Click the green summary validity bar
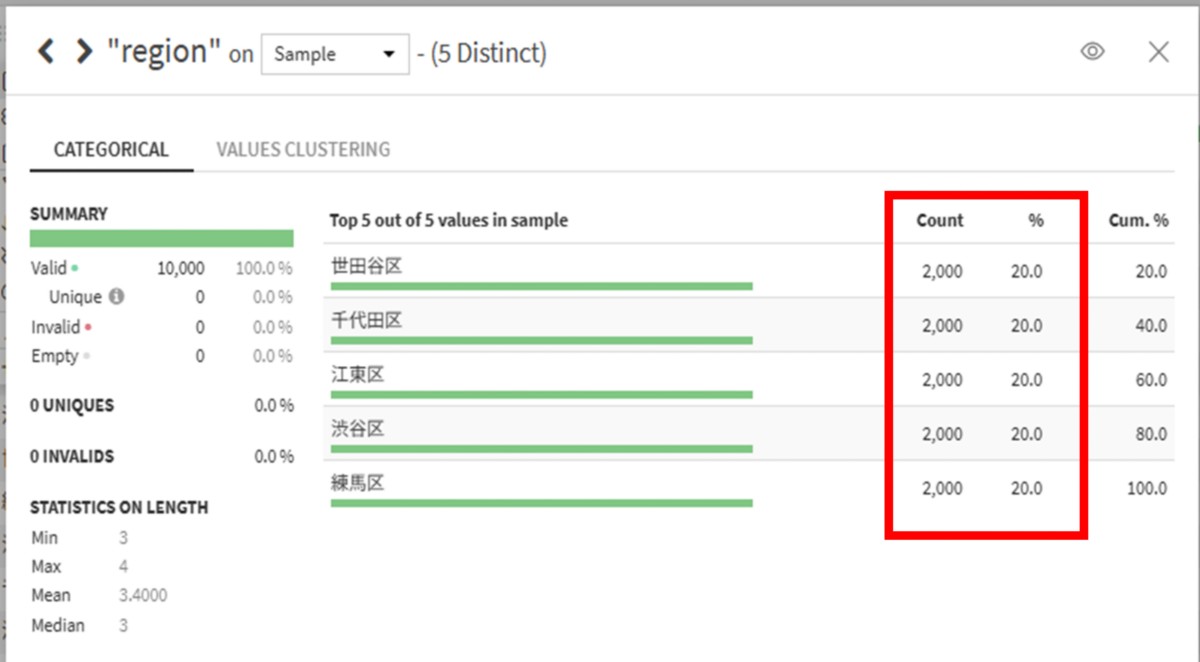Viewport: 1200px width, 662px height. click(161, 238)
